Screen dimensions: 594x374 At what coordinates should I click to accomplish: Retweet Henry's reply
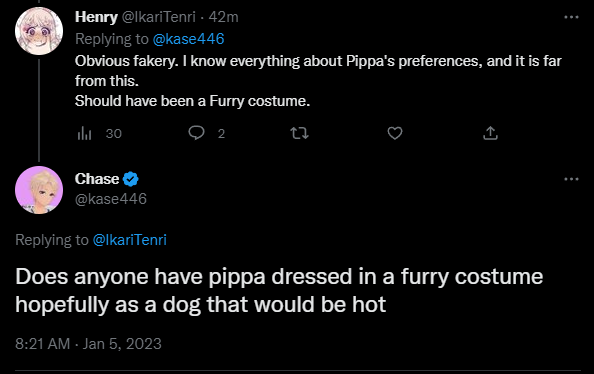(x=299, y=133)
